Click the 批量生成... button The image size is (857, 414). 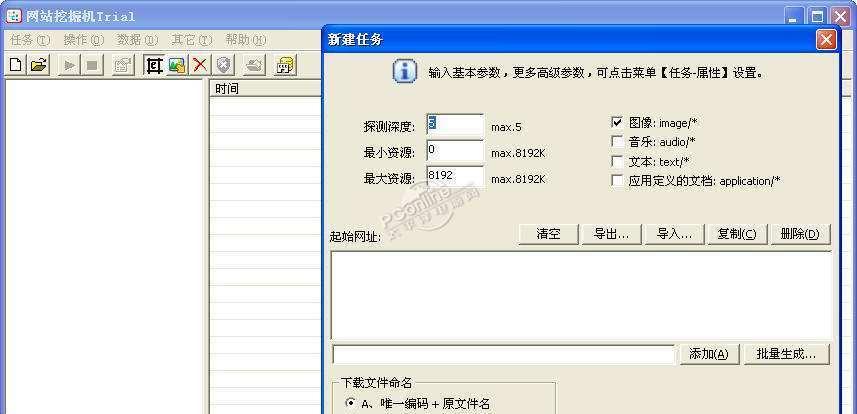pyautogui.click(x=786, y=354)
